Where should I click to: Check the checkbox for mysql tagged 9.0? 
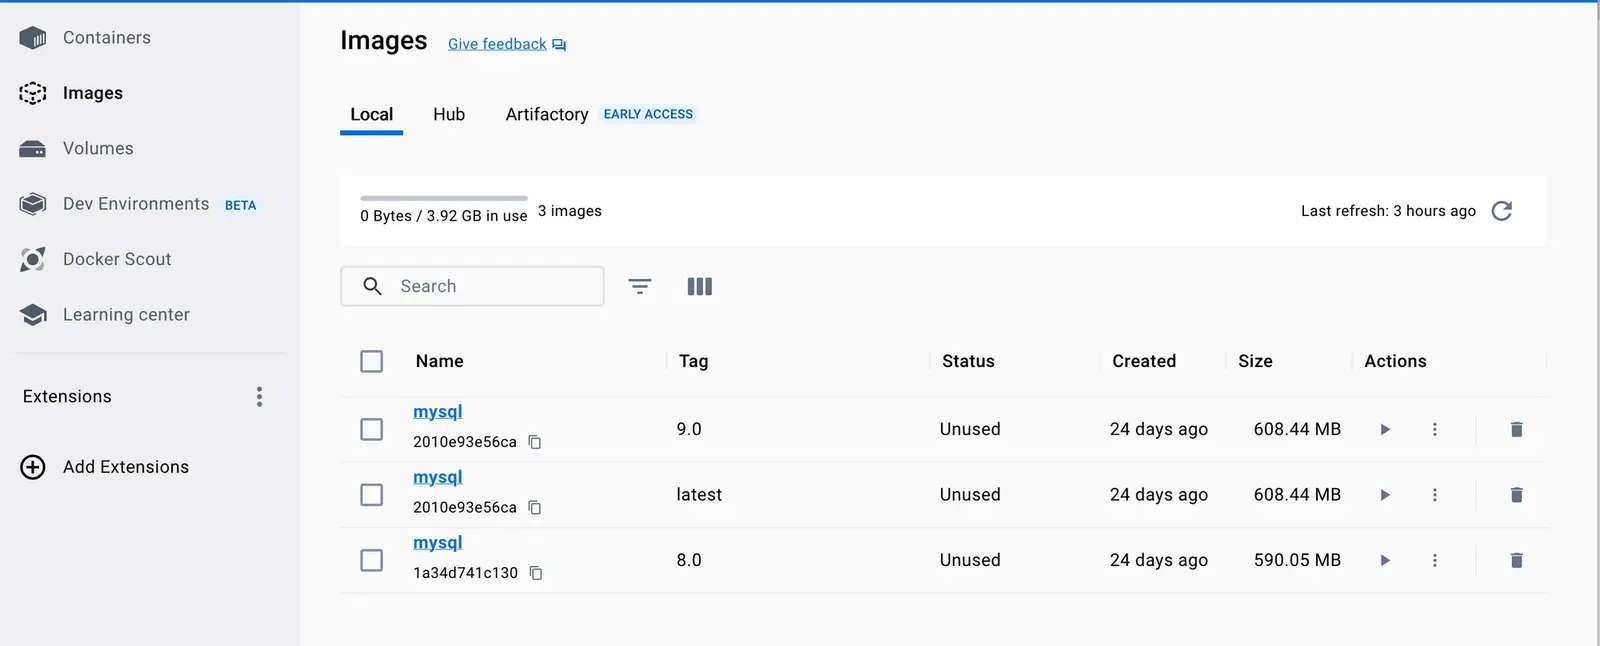click(371, 429)
